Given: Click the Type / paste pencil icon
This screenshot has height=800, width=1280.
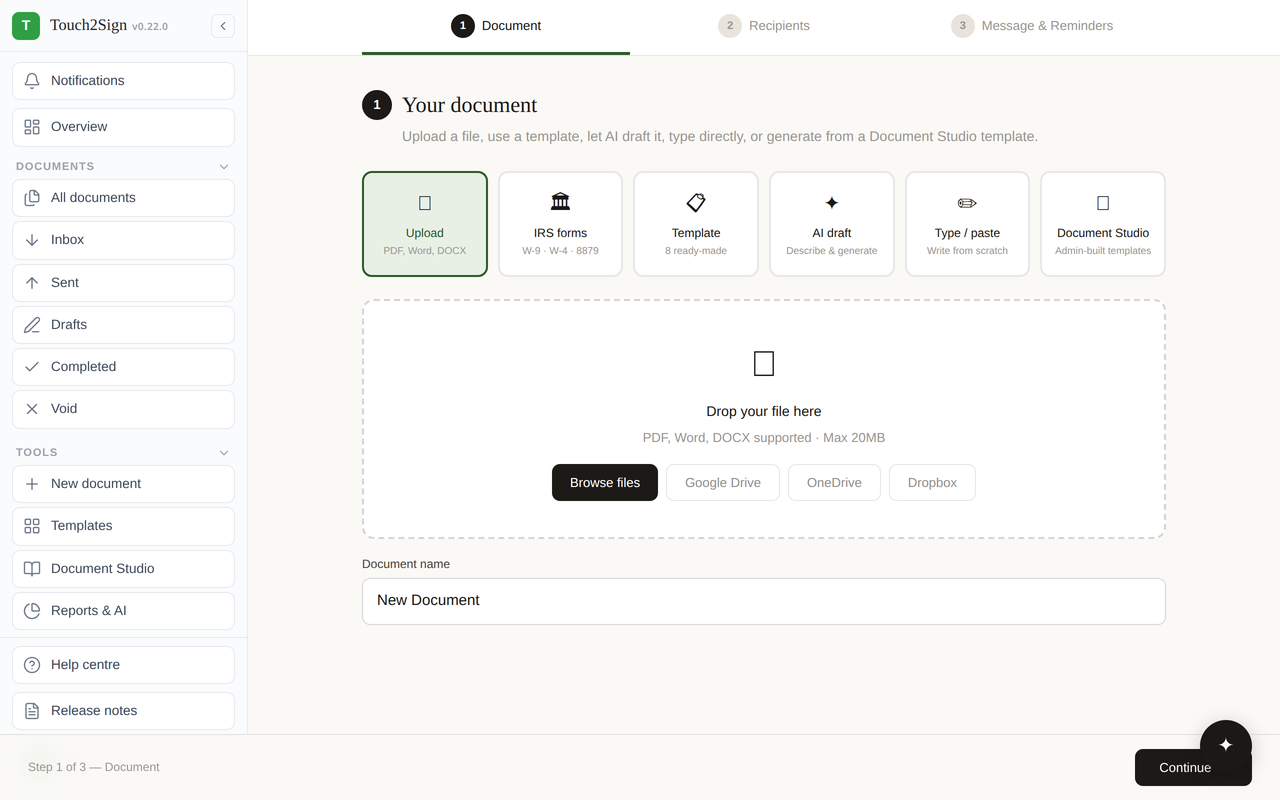Looking at the screenshot, I should coord(967,203).
